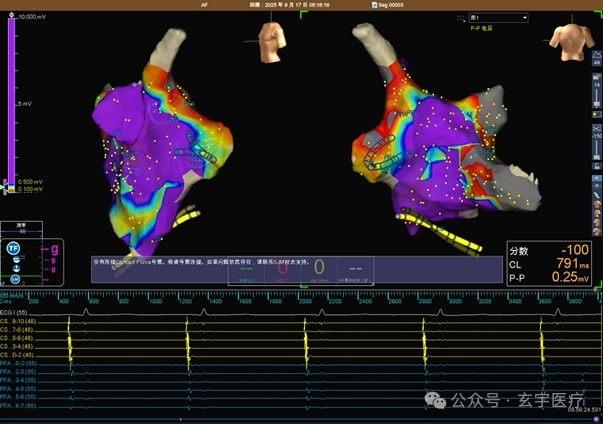Click the blue TF contact force icon
Screen dimensions: 603x424
pyautogui.click(x=13, y=248)
